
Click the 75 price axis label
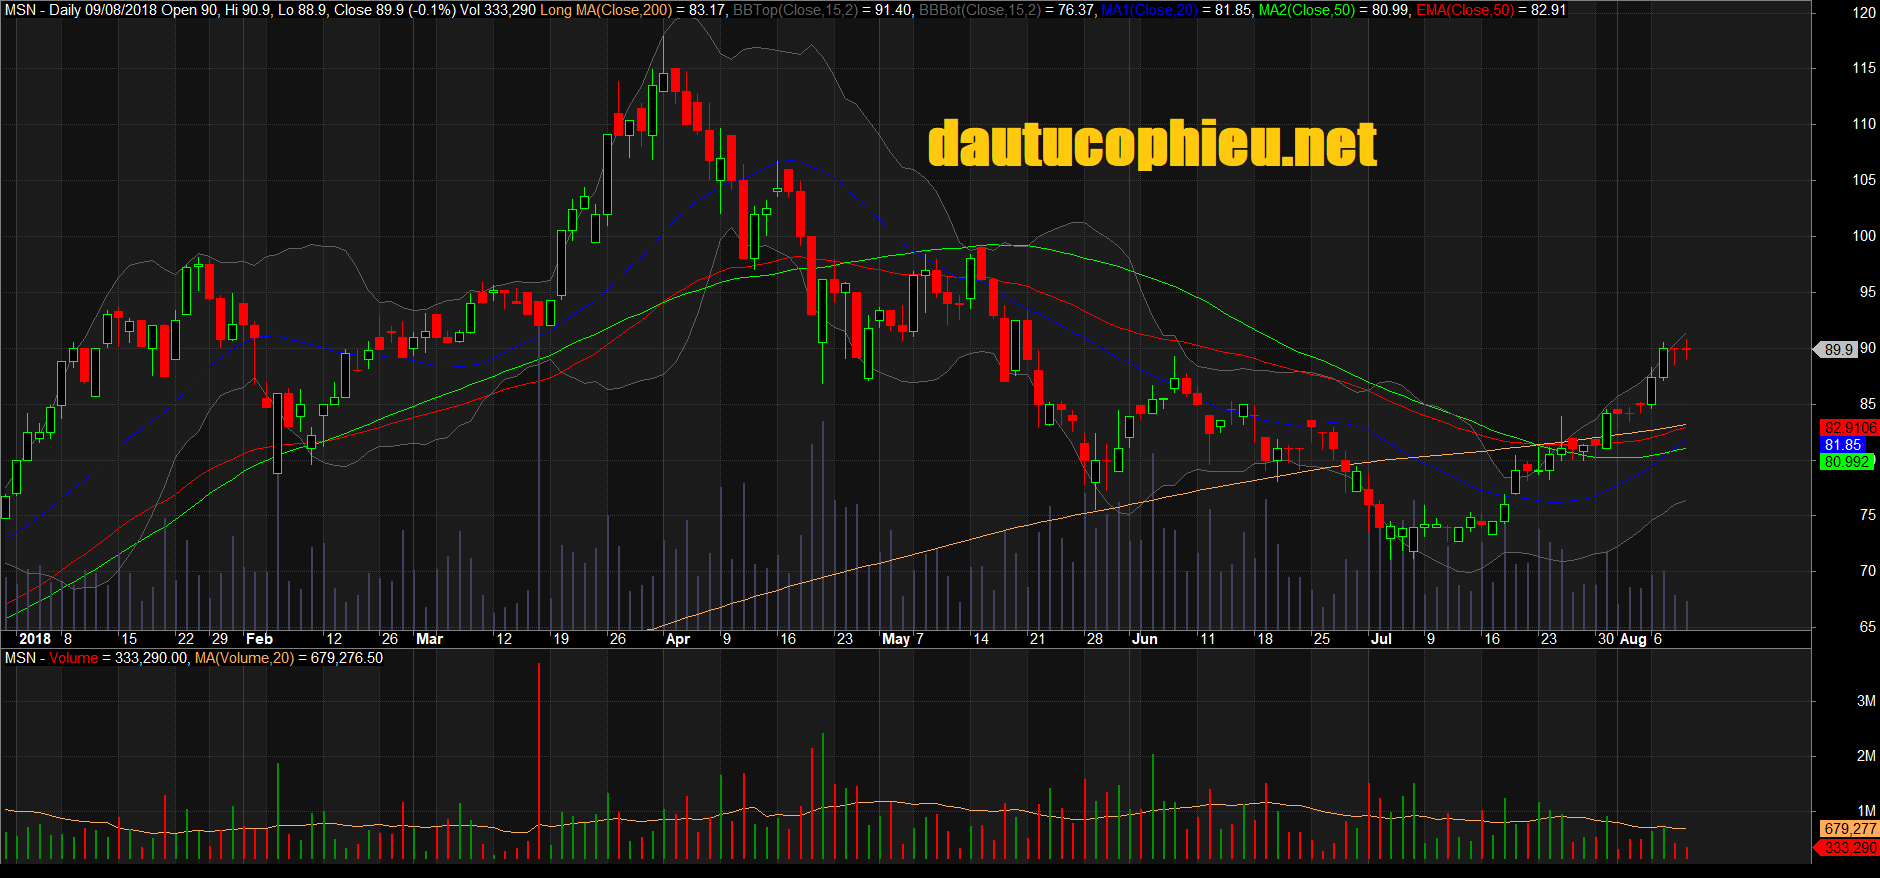pos(1867,515)
